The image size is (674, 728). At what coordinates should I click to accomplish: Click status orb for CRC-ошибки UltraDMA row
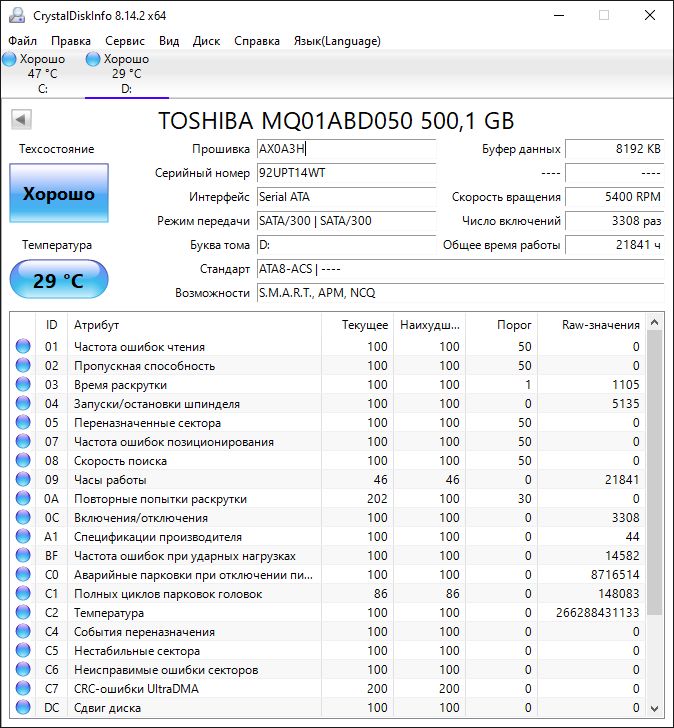(23, 689)
